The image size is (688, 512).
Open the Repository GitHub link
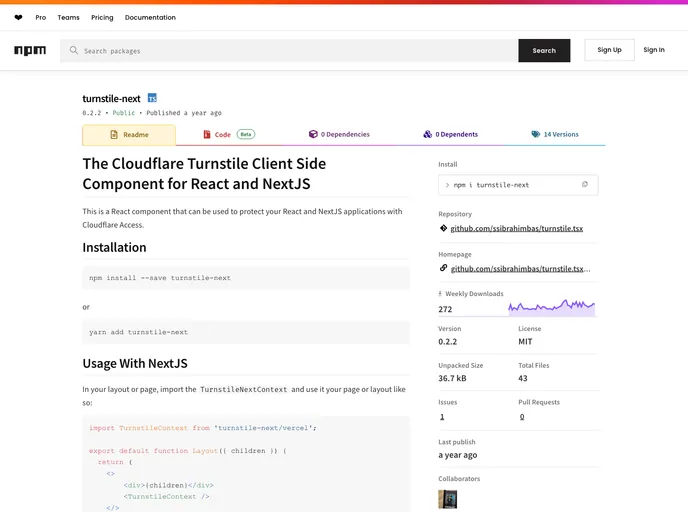pos(516,228)
